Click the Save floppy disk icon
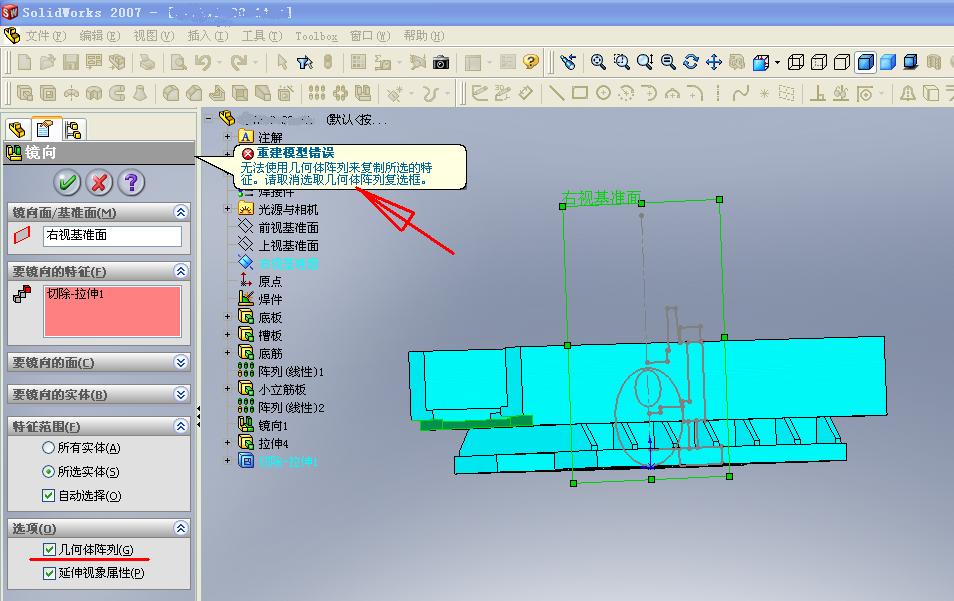The image size is (954, 601). coord(71,62)
